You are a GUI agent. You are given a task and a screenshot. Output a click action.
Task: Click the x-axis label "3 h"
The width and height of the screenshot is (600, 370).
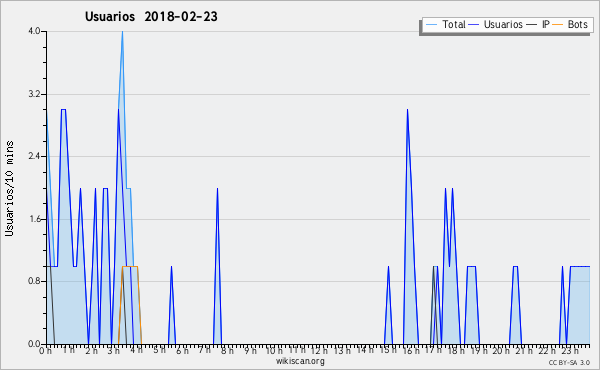pos(114,350)
